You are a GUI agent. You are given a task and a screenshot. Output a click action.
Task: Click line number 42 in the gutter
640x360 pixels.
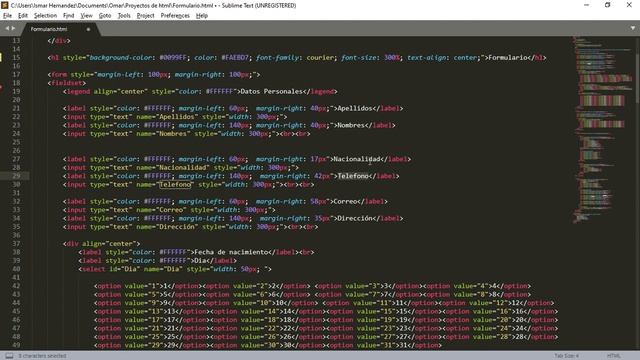[16, 286]
